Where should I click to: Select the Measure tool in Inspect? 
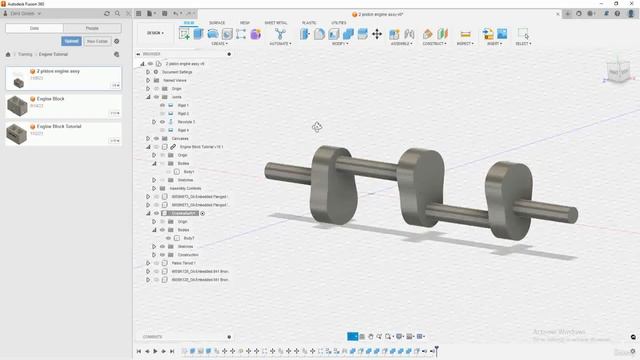coord(465,34)
